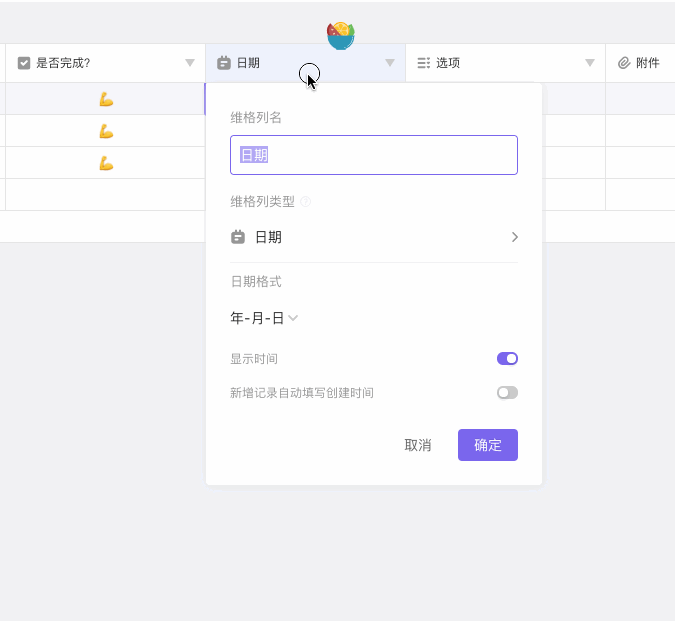Open the 日期 column header dropdown arrow
Image resolution: width=675 pixels, height=621 pixels.
tap(390, 63)
